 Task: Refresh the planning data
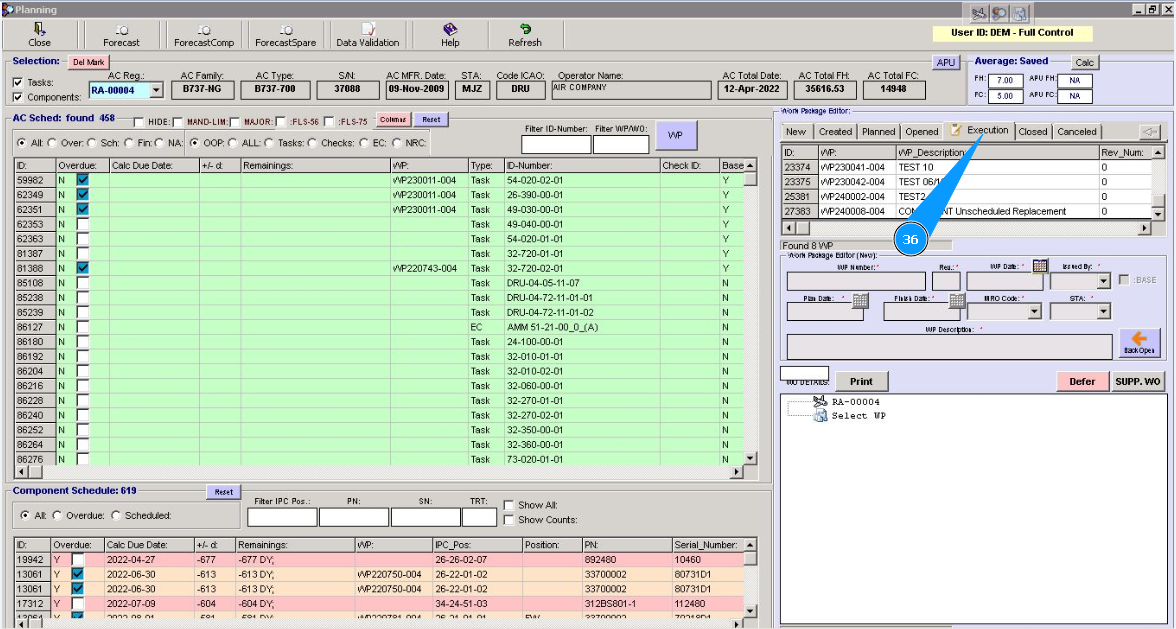(x=525, y=35)
